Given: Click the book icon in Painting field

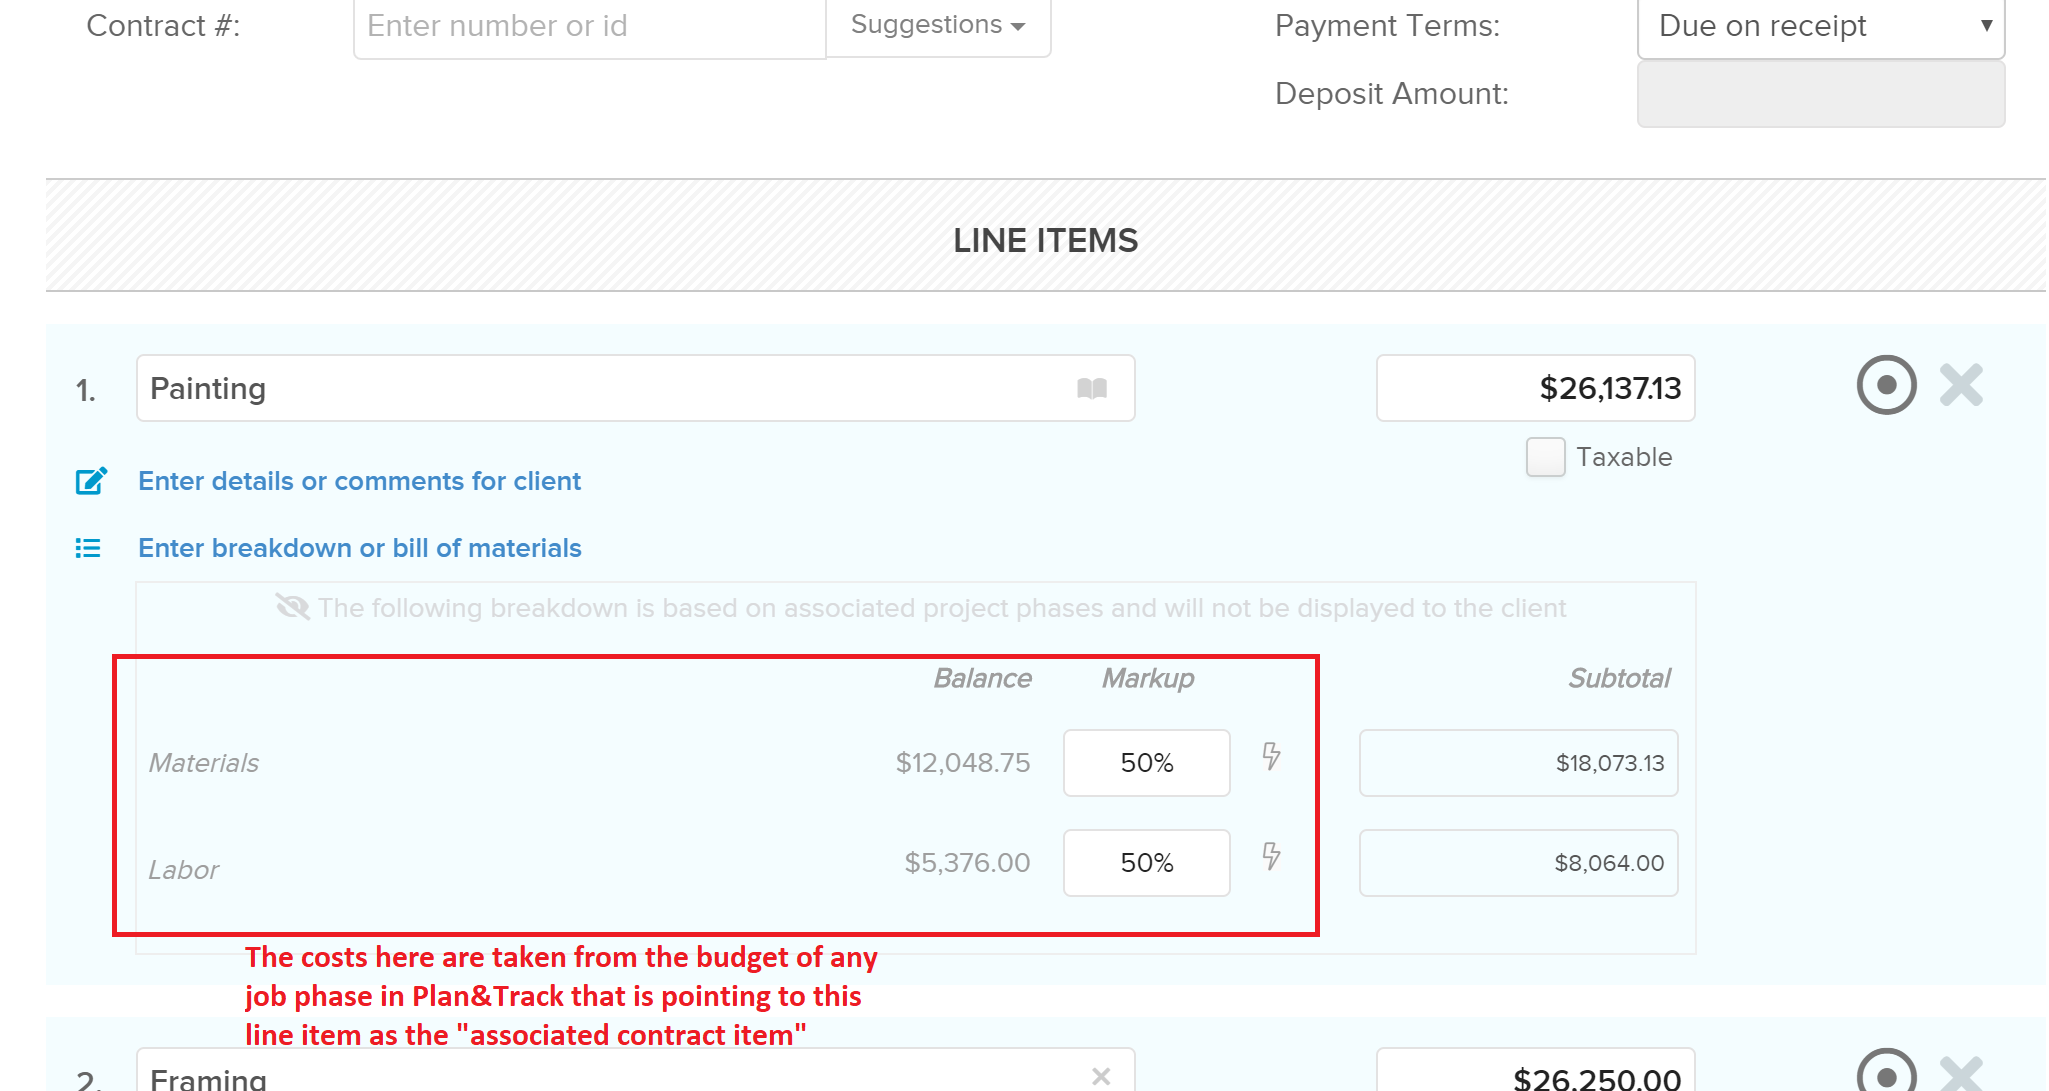Looking at the screenshot, I should coord(1091,388).
